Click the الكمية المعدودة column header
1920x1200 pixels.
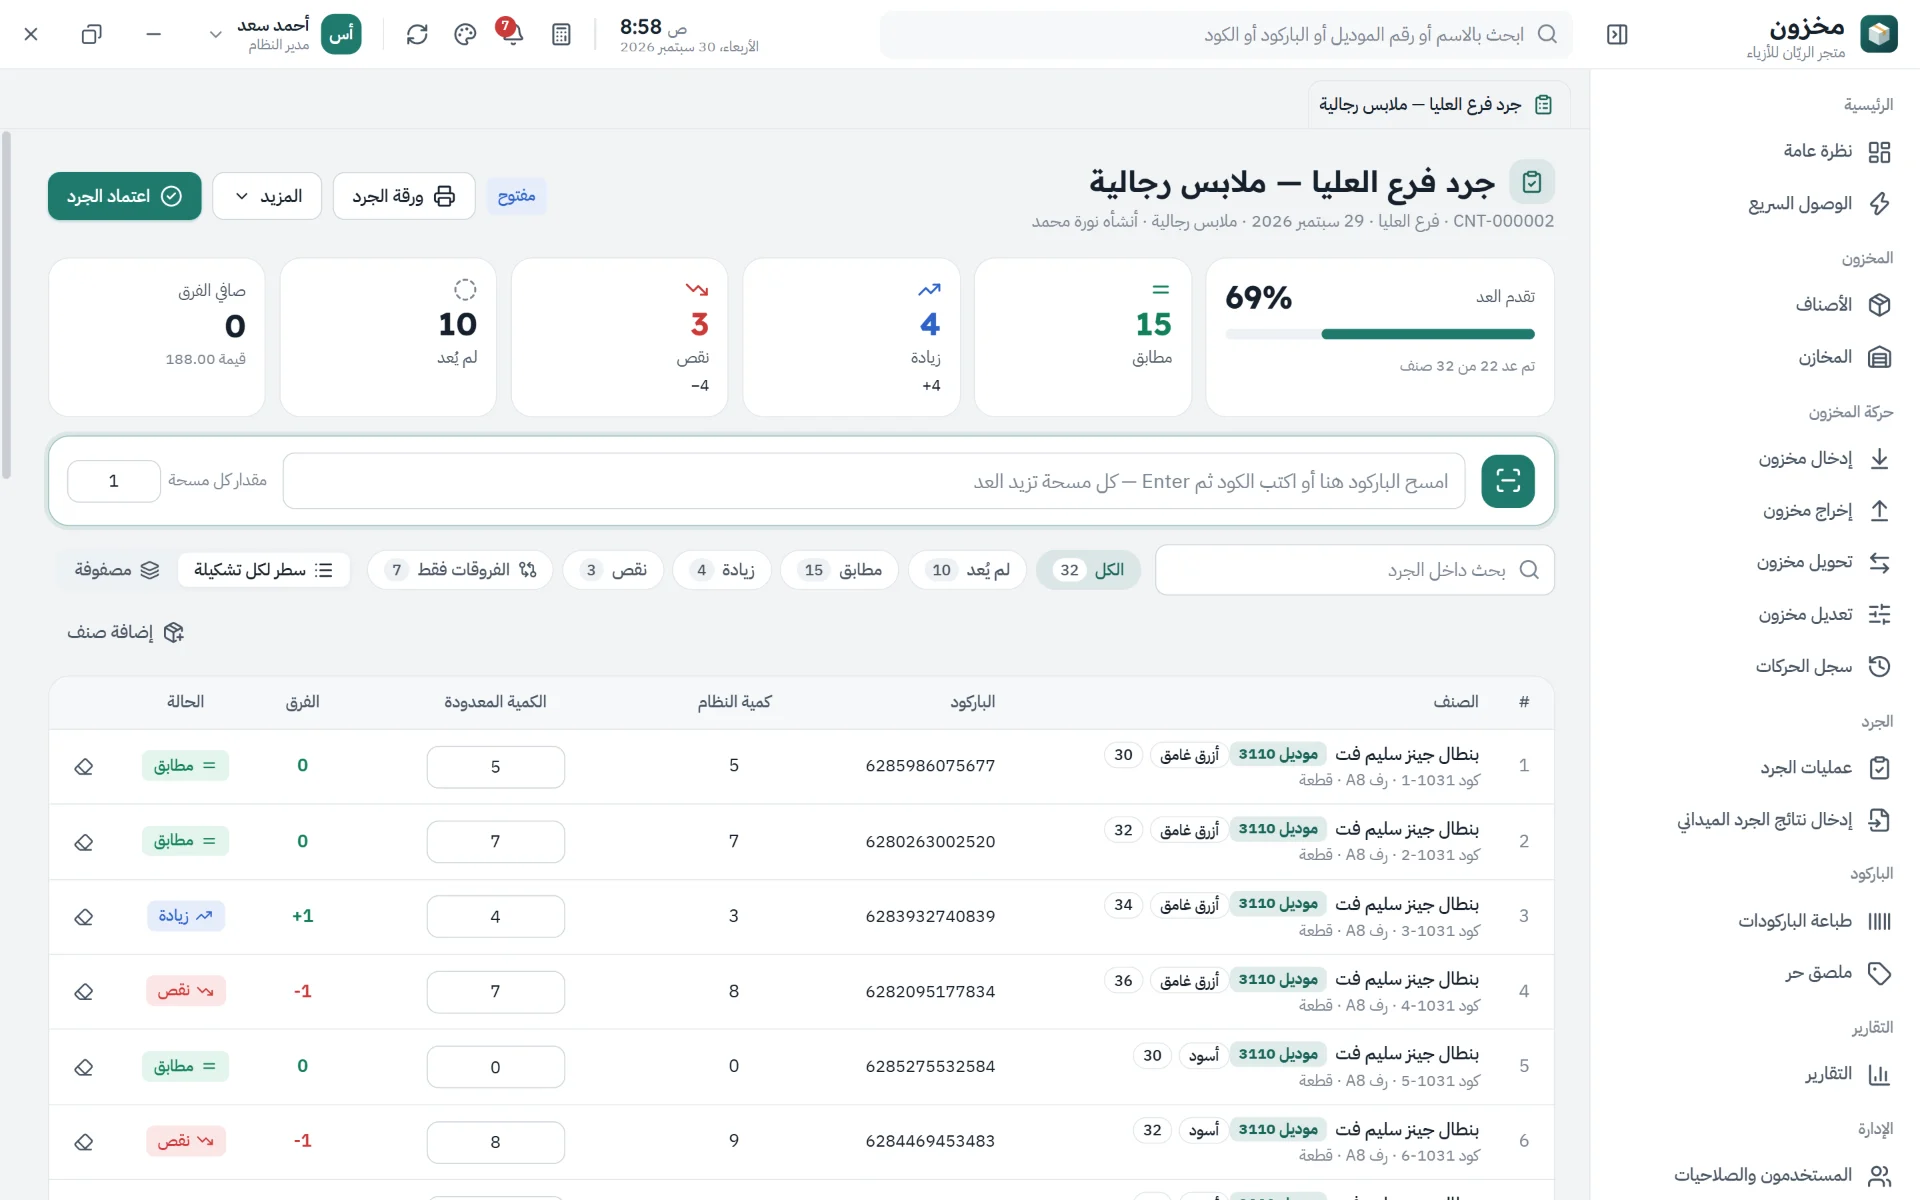click(495, 702)
